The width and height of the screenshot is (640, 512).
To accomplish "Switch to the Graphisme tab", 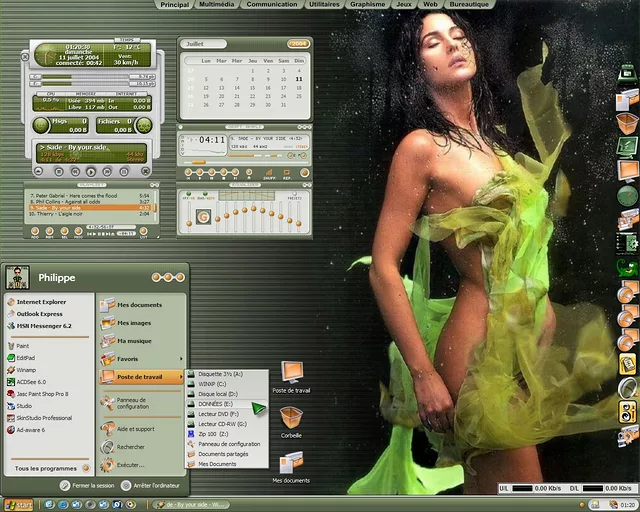I will [x=369, y=4].
